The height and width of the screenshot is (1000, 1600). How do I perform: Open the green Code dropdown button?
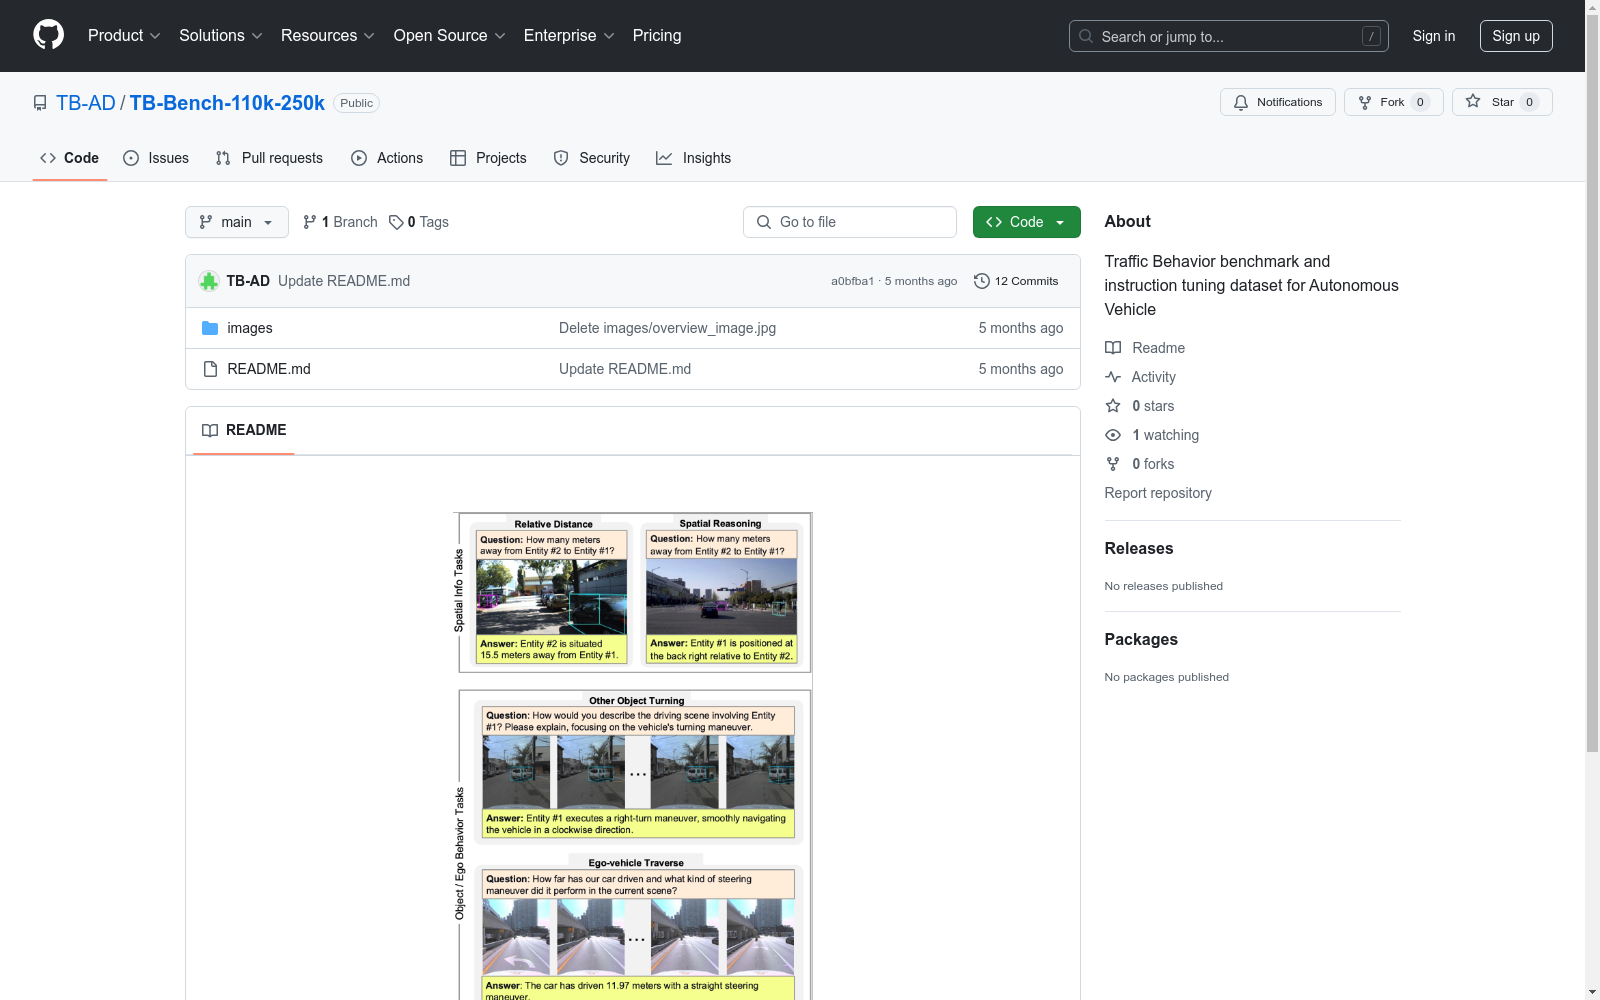pyautogui.click(x=1026, y=222)
